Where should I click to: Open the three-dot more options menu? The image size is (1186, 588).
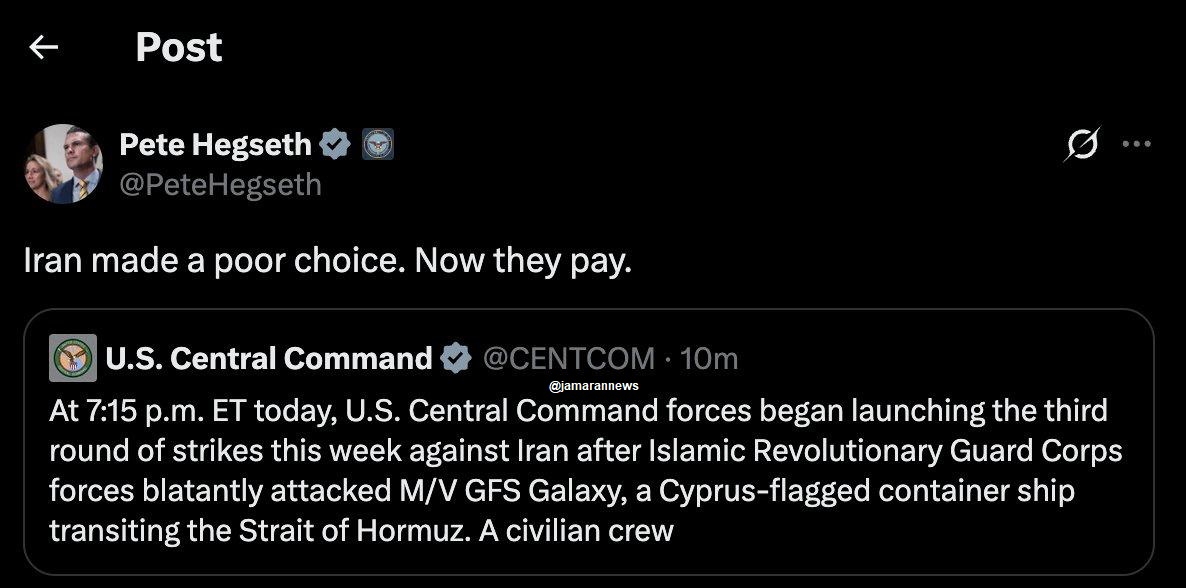(1136, 144)
